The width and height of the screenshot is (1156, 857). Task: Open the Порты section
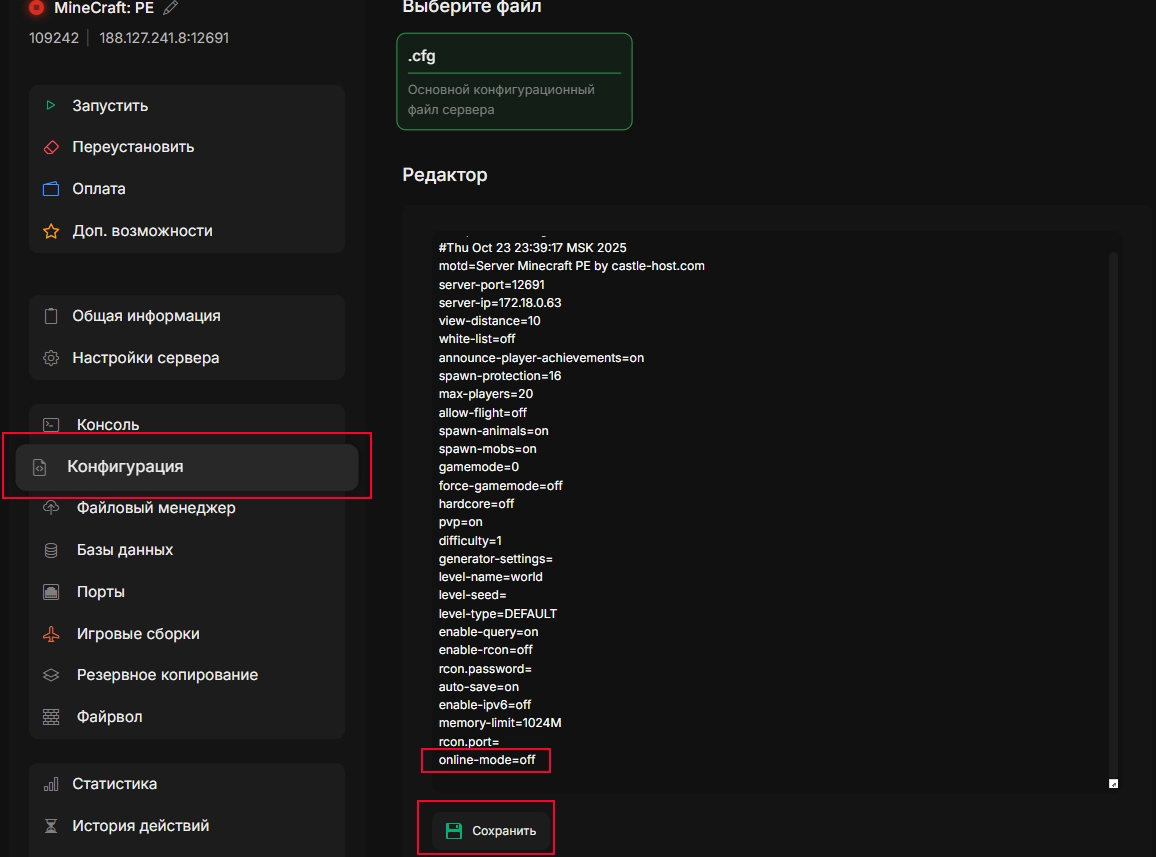tap(101, 592)
